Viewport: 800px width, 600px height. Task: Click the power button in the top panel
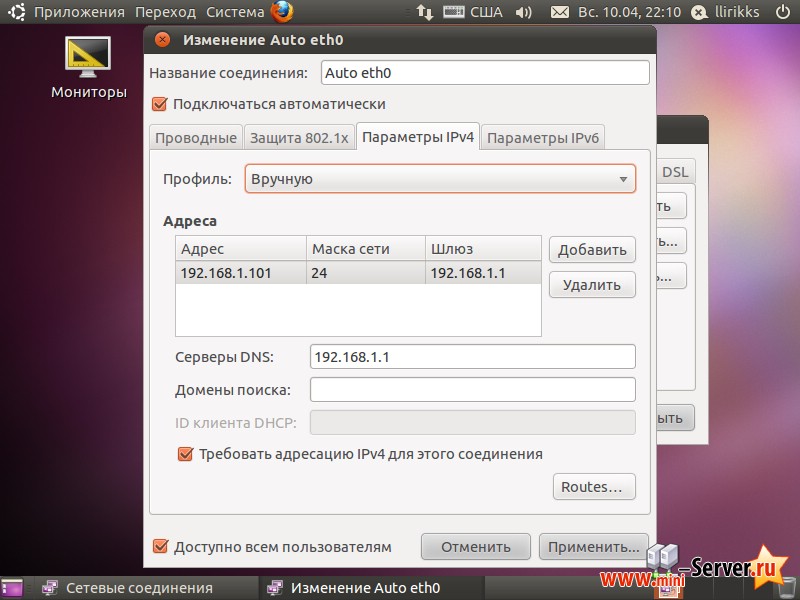click(781, 13)
